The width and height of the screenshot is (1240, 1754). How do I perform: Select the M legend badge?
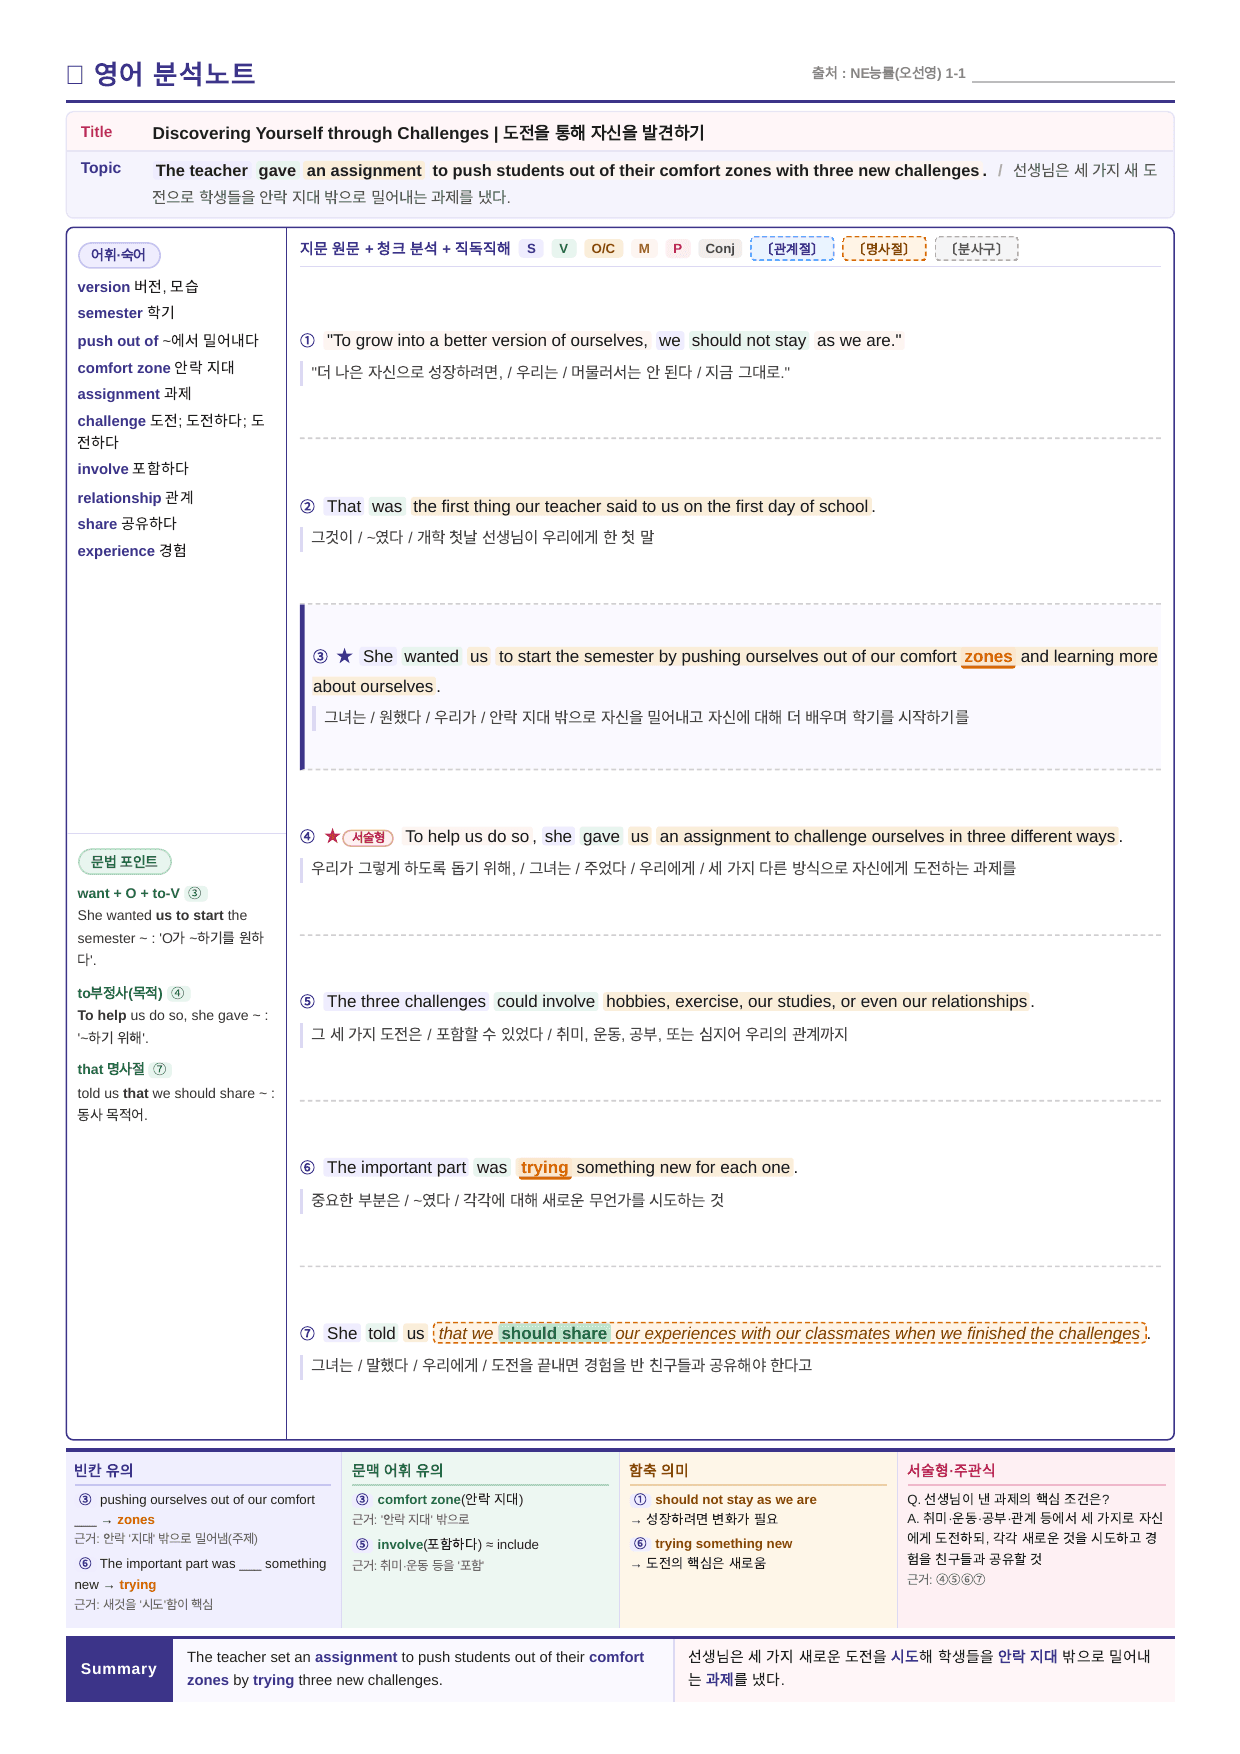click(x=644, y=249)
